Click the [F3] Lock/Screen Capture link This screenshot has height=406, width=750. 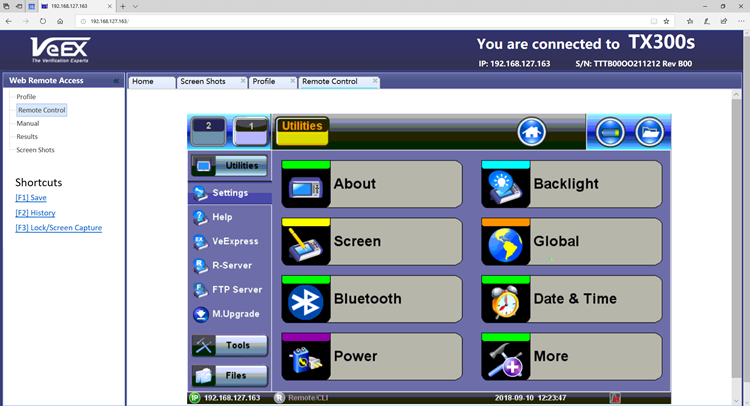pos(58,228)
